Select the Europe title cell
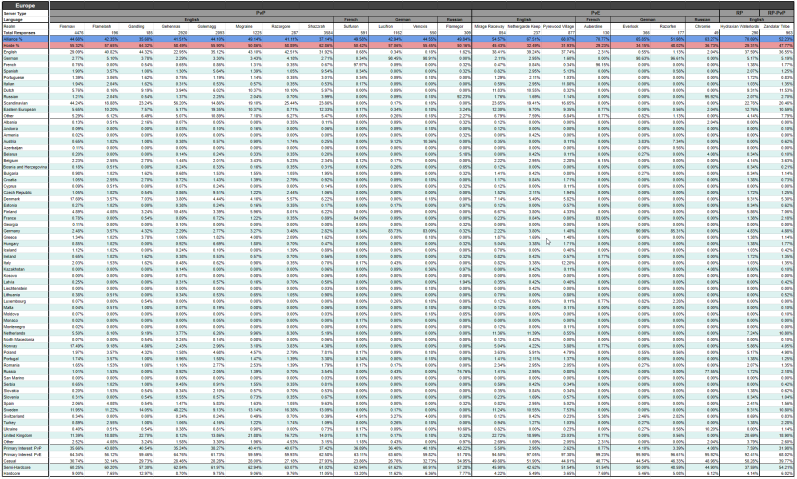Screen dimensions: 797x479 [x=25, y=6]
